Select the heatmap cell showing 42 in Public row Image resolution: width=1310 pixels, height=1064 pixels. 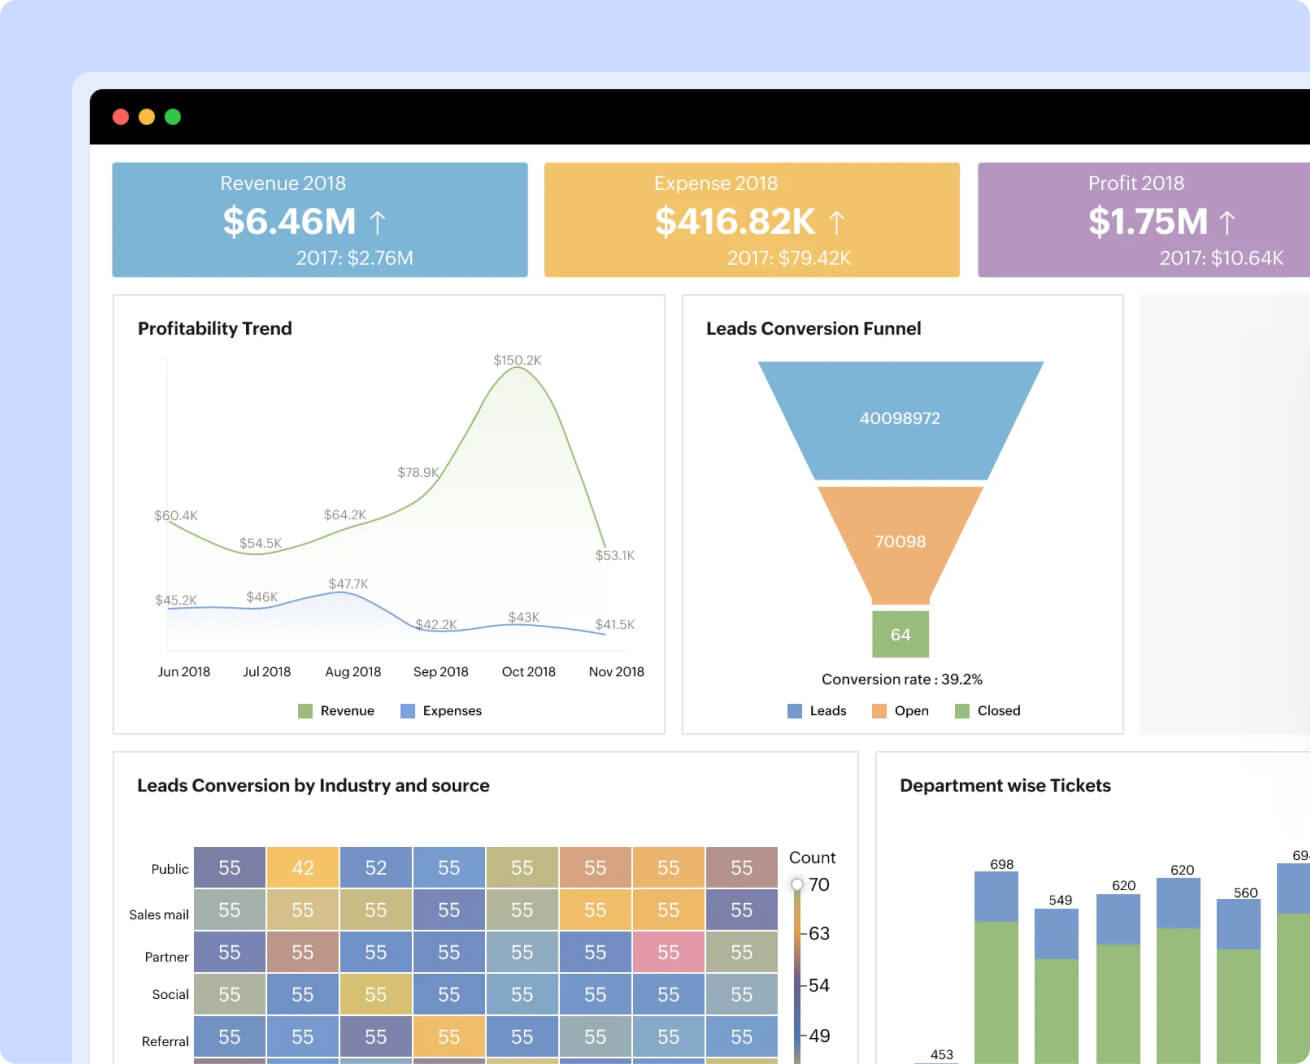[302, 868]
